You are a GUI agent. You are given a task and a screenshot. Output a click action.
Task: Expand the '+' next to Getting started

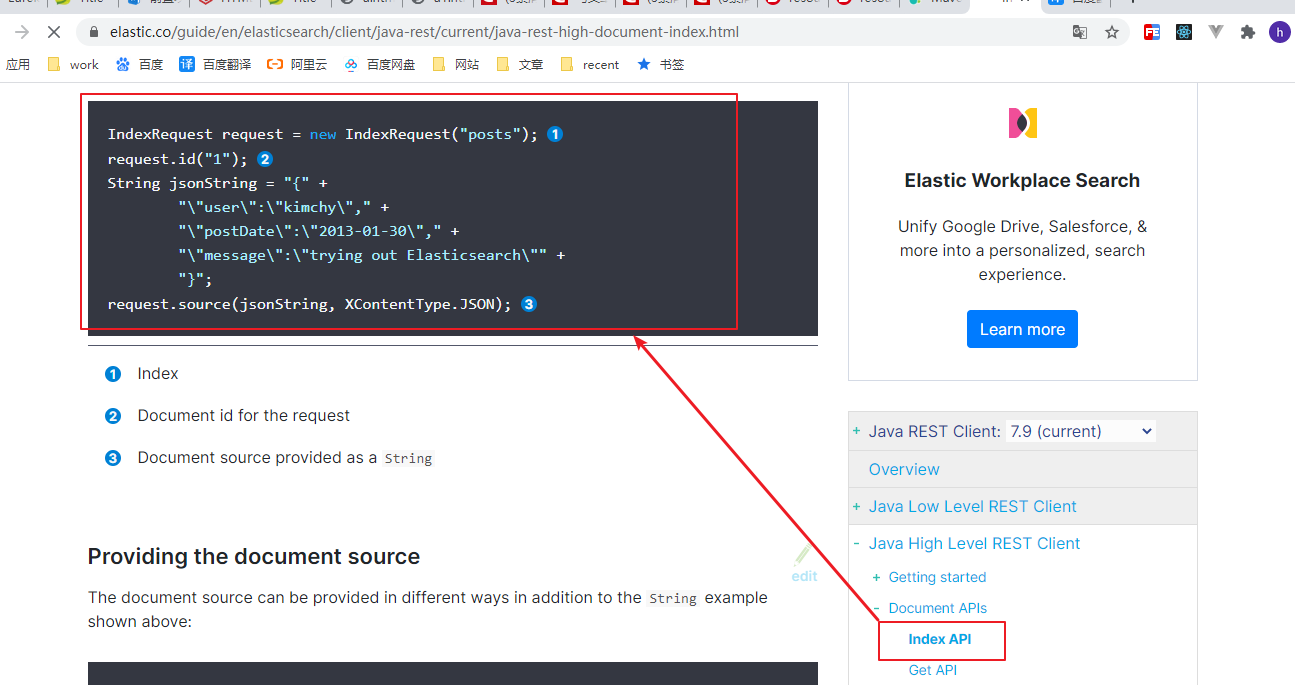click(x=877, y=577)
